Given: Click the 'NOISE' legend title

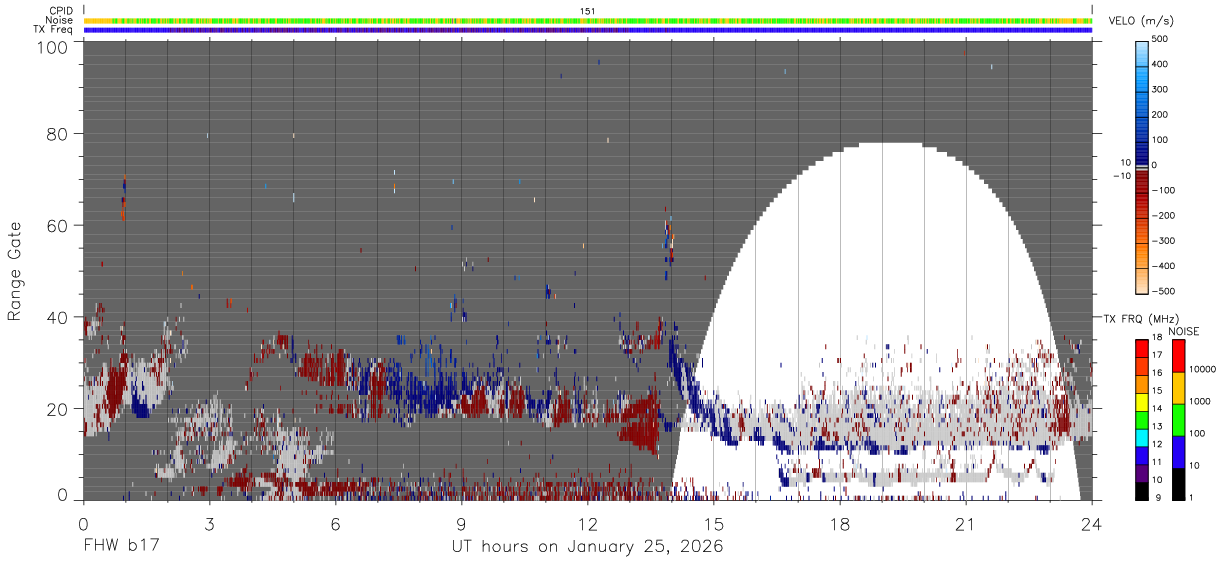Looking at the screenshot, I should [1183, 331].
